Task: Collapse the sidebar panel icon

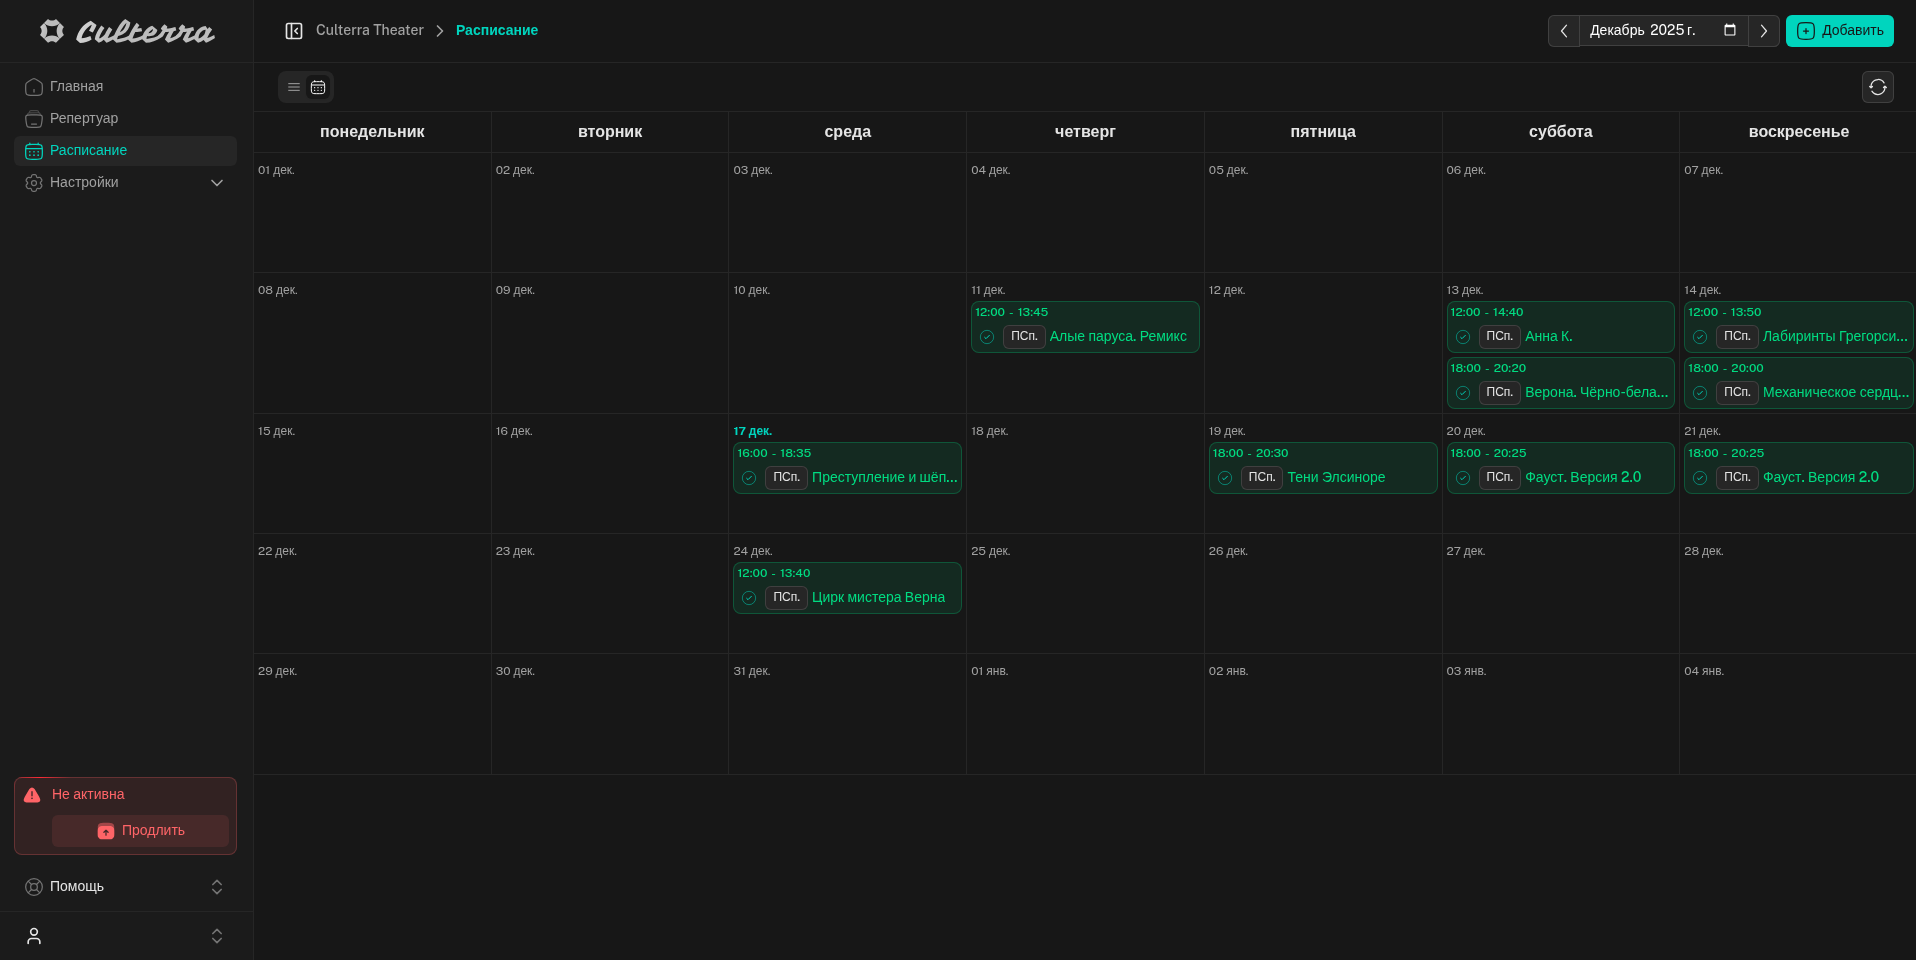Action: (x=294, y=31)
